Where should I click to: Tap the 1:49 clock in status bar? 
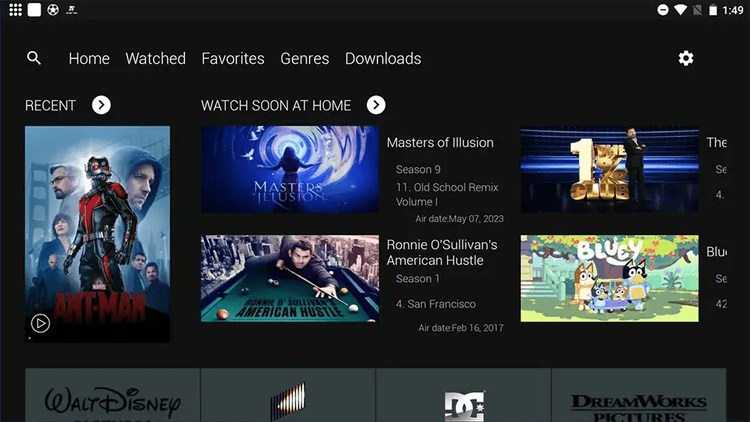tap(733, 10)
